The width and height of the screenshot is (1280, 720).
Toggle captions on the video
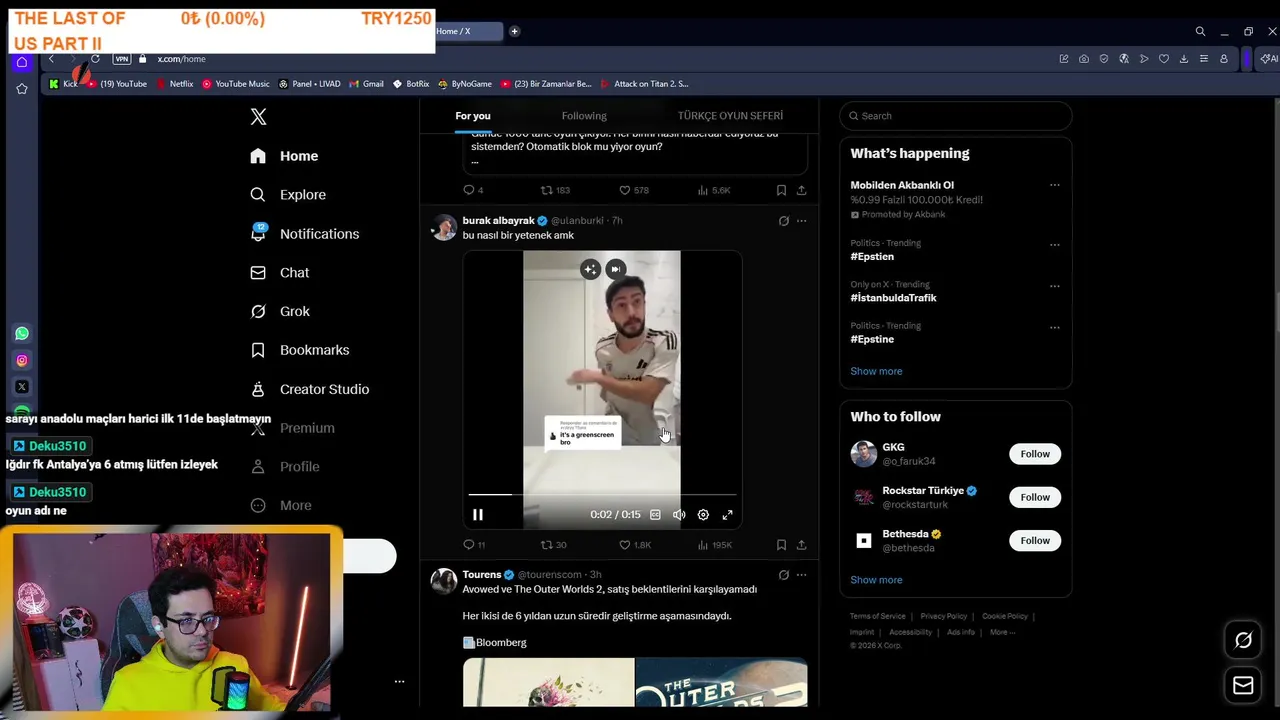[x=655, y=515]
